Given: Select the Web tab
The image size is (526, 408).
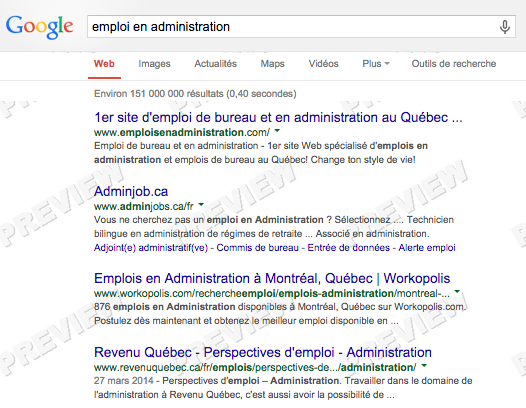Looking at the screenshot, I should (104, 64).
